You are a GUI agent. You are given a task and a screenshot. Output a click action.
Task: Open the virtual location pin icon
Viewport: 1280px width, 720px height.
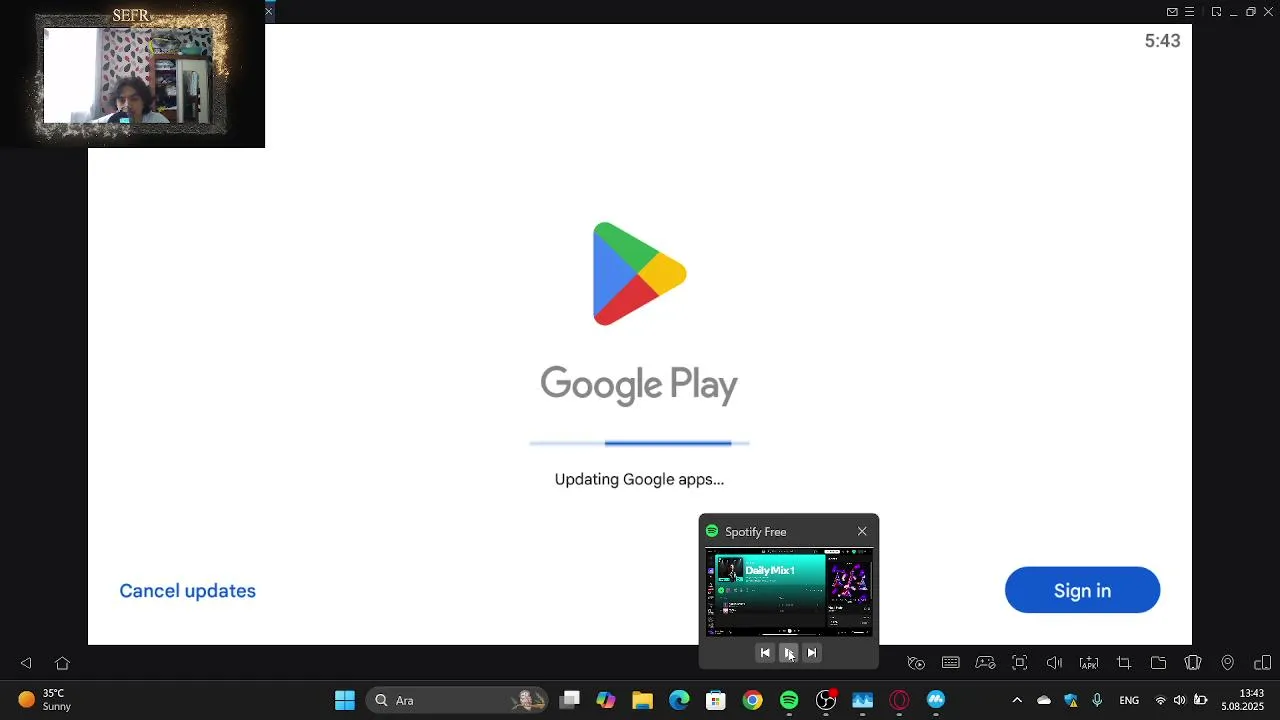(x=1228, y=663)
